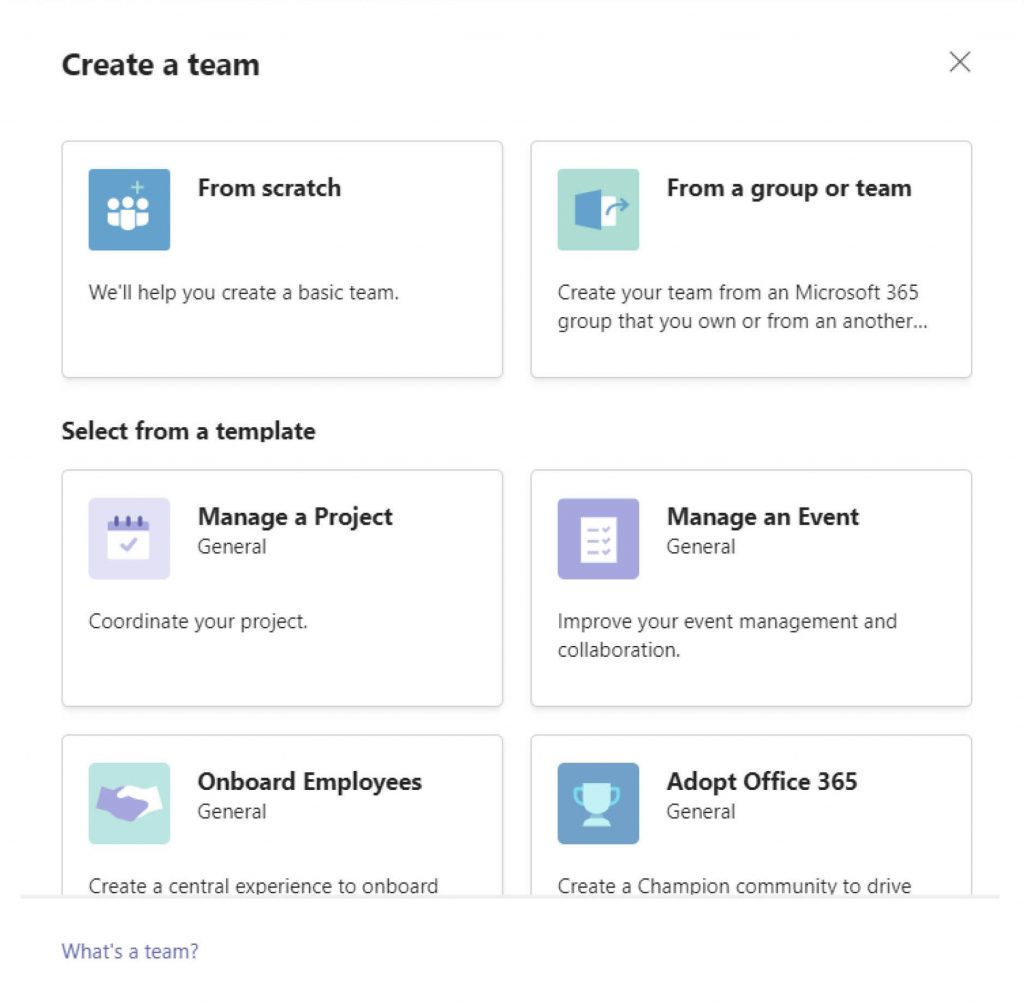
Task: Close the Create a team dialog
Action: (x=959, y=62)
